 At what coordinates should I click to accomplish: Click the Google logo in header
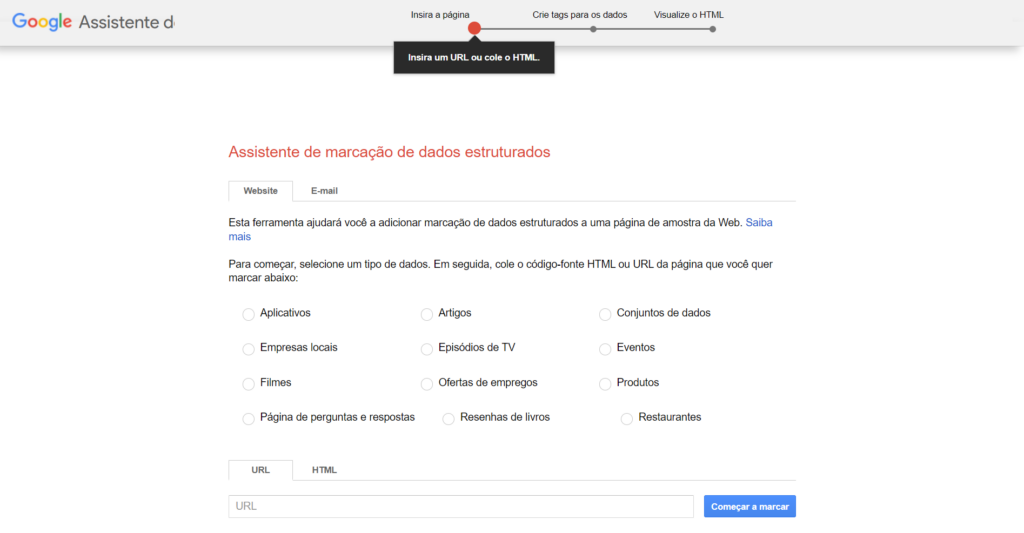[42, 22]
